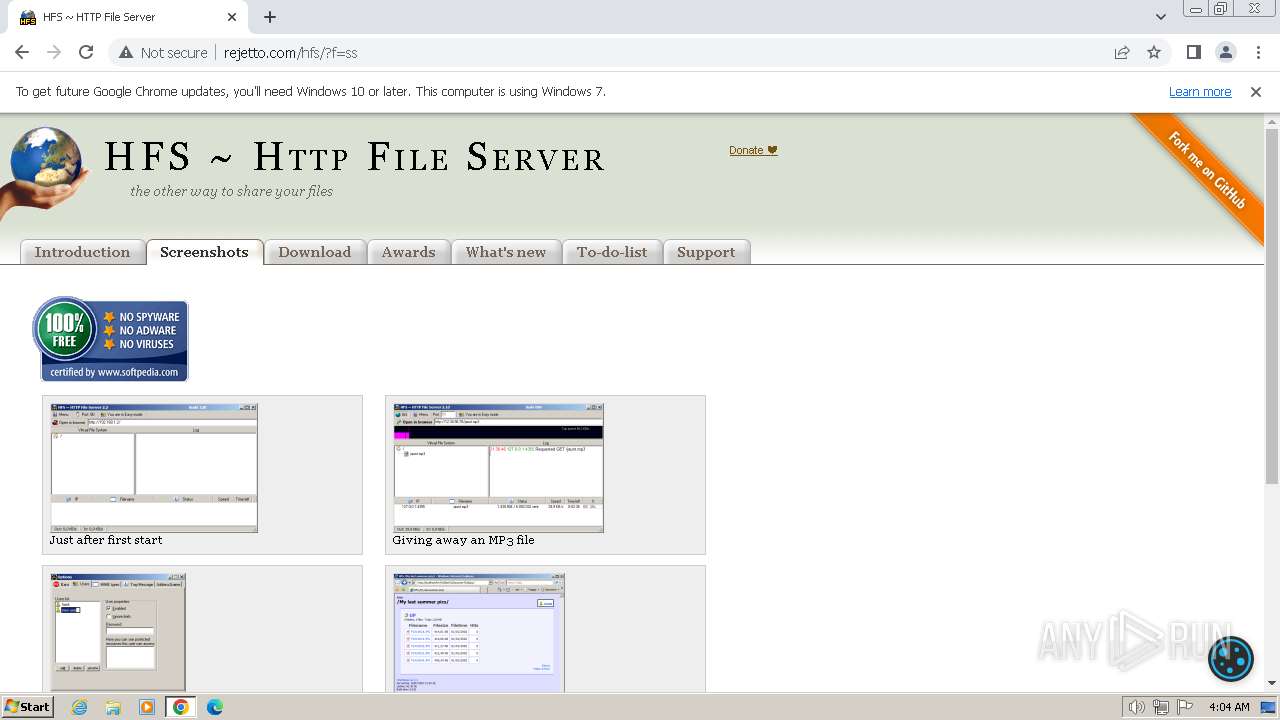Image resolution: width=1280 pixels, height=720 pixels.
Task: Open the browser side panel
Action: (1193, 52)
